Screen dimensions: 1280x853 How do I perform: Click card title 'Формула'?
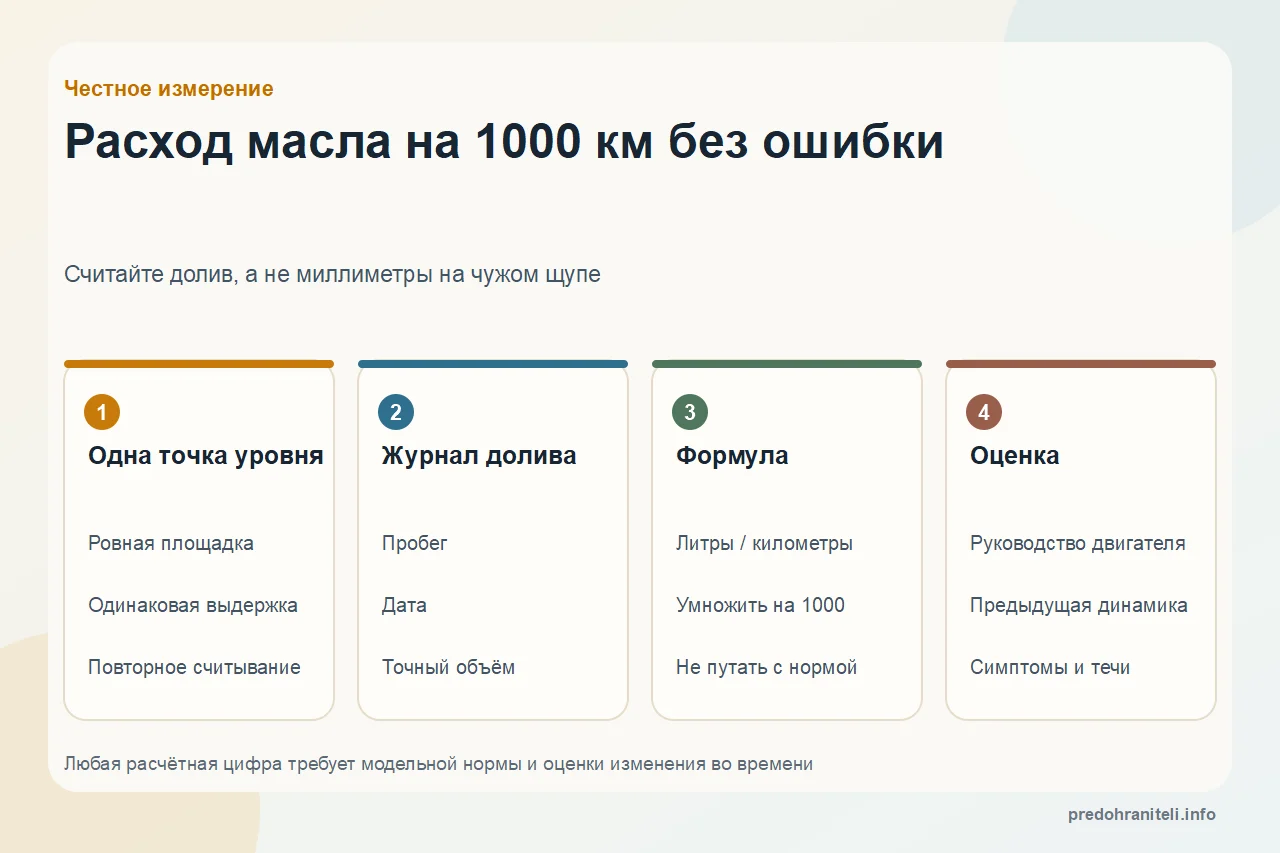coord(732,456)
